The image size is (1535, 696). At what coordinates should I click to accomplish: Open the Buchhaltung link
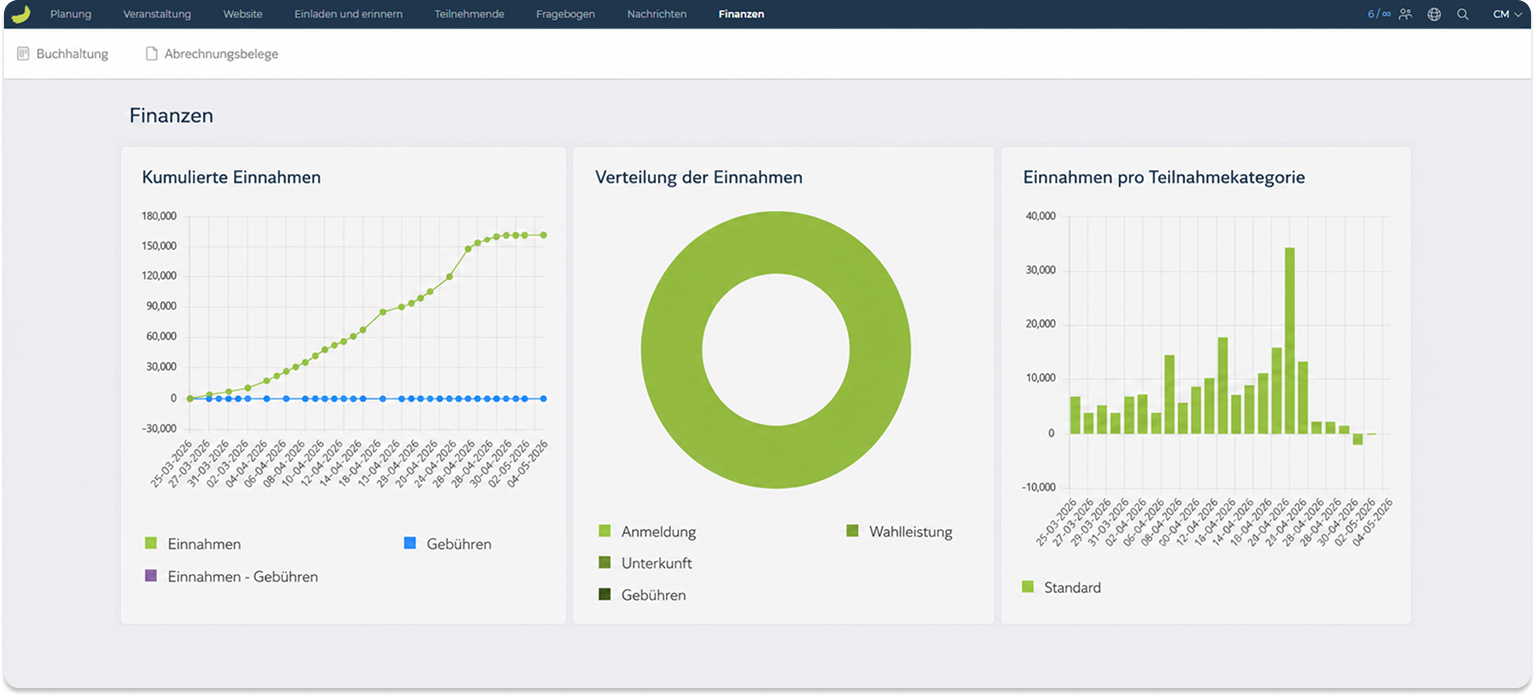[x=72, y=54]
